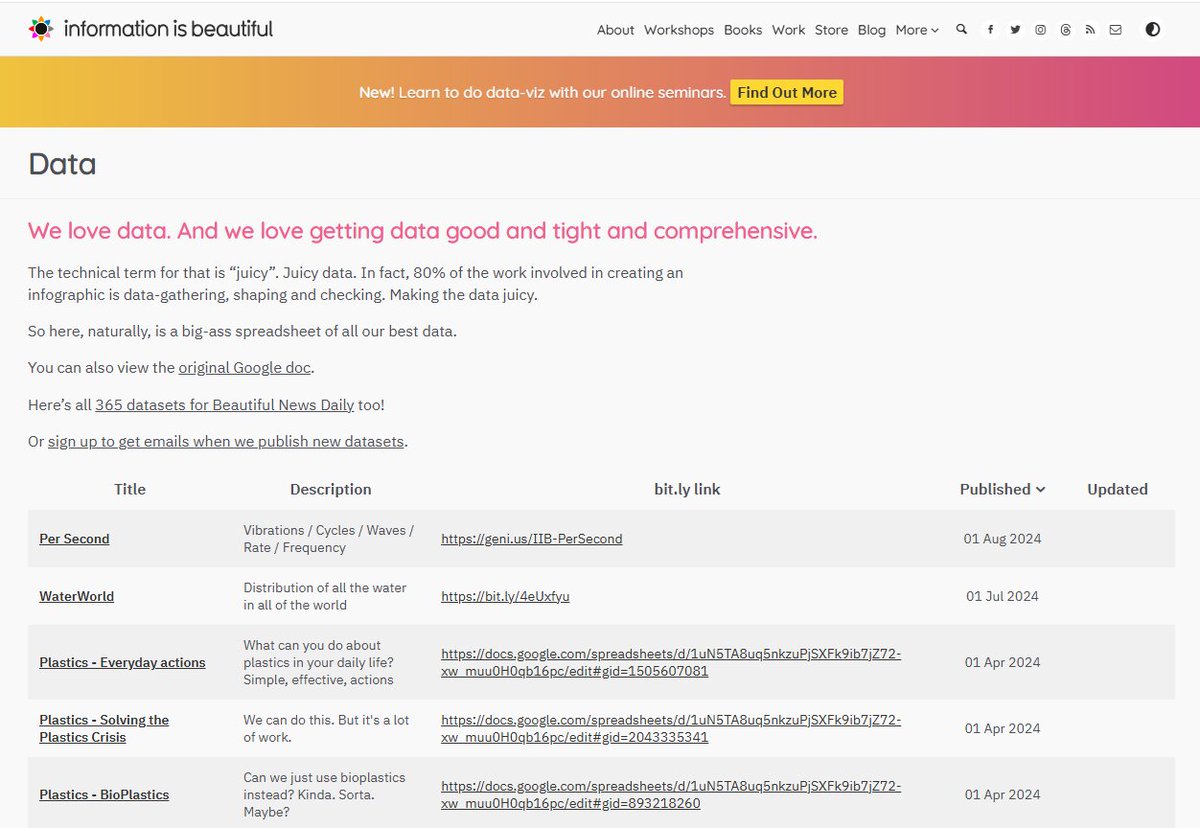The height and width of the screenshot is (828, 1200).
Task: Click the 'Learn to do data-viz' banner text
Action: (543, 92)
